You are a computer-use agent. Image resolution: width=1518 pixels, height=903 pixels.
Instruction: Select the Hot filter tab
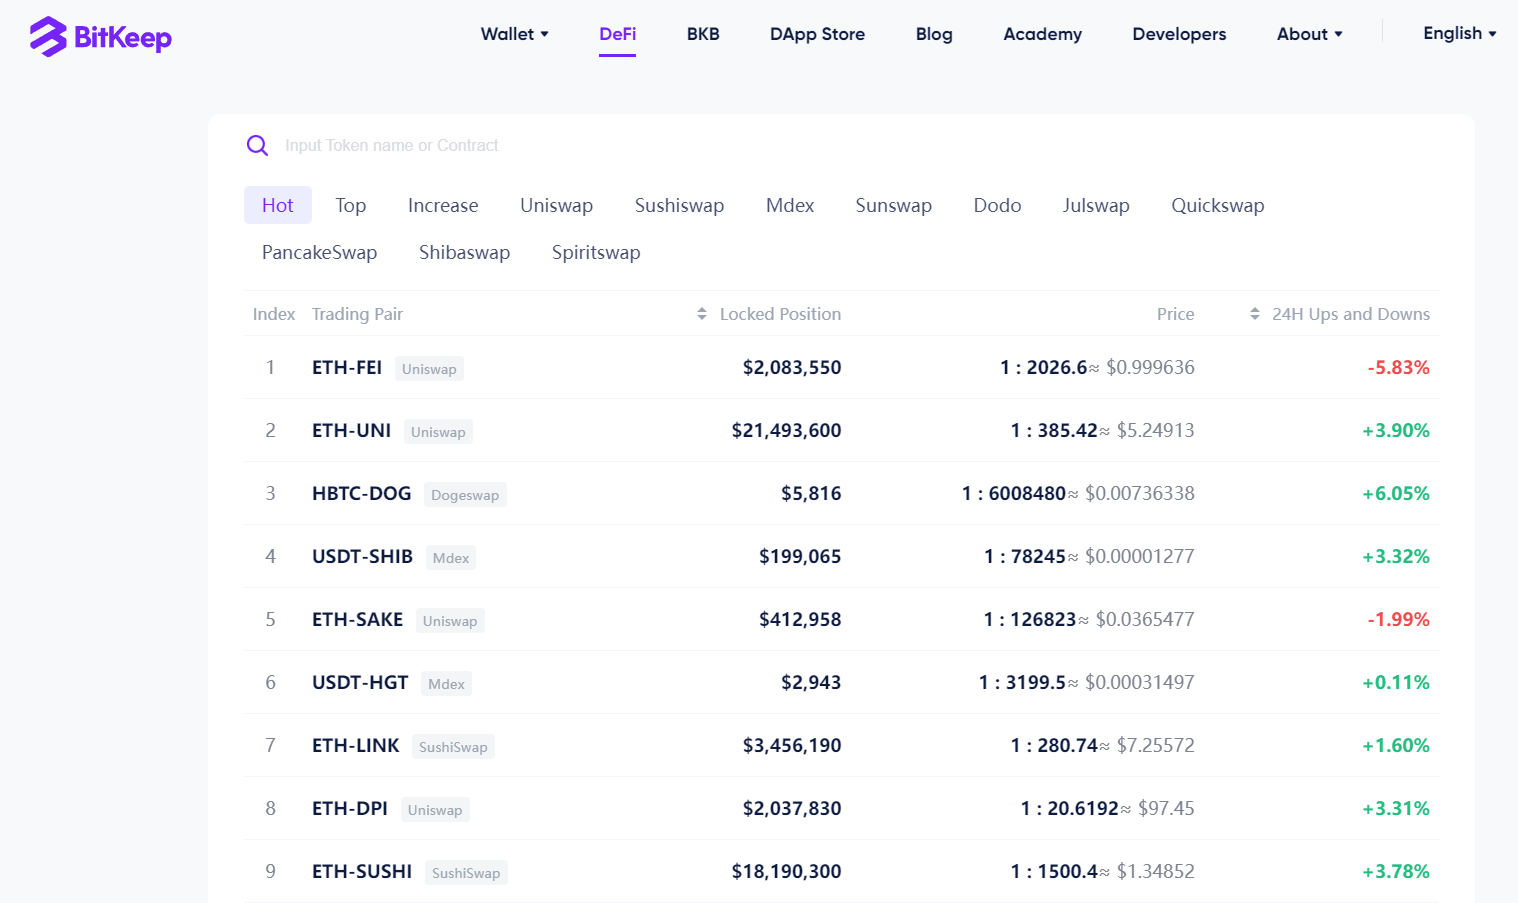pos(278,205)
